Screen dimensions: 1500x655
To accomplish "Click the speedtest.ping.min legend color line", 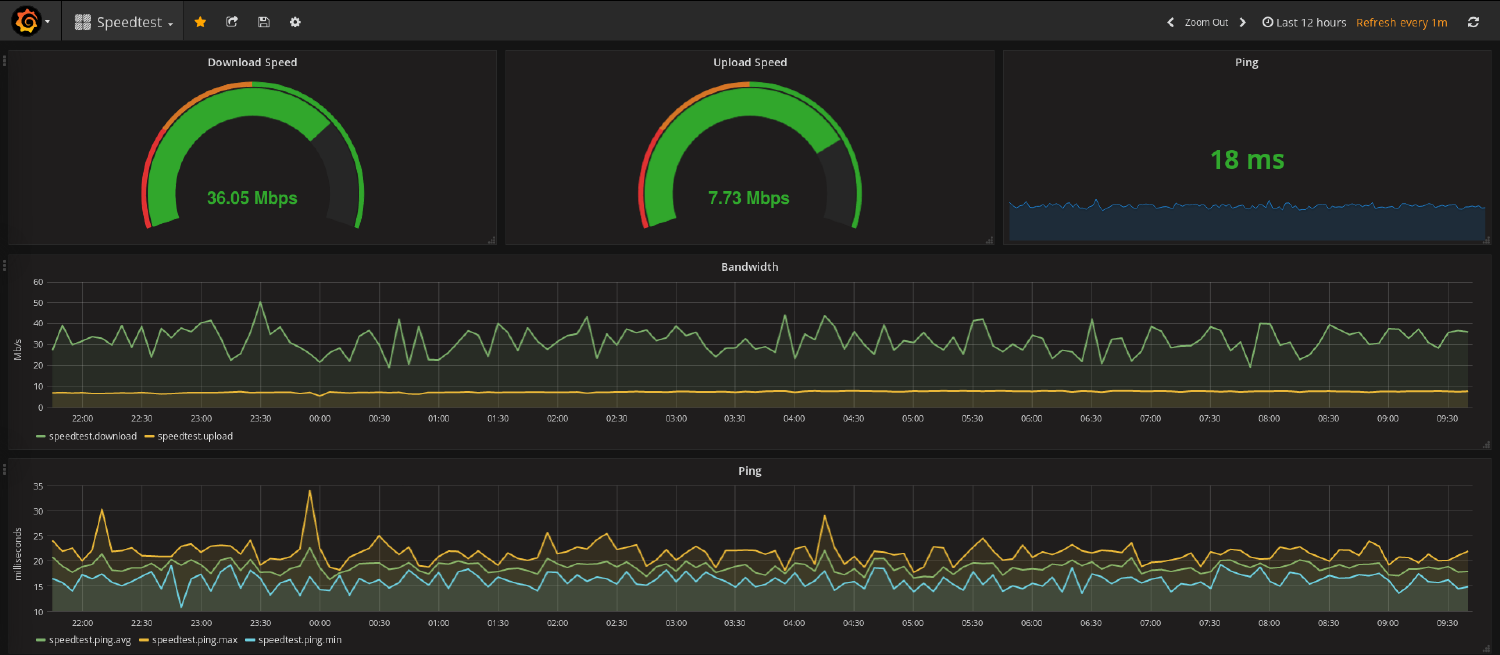I will pyautogui.click(x=251, y=639).
